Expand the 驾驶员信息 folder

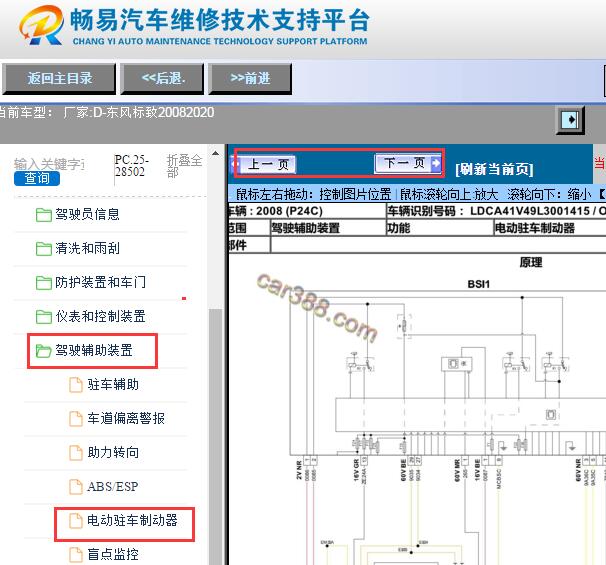87,214
